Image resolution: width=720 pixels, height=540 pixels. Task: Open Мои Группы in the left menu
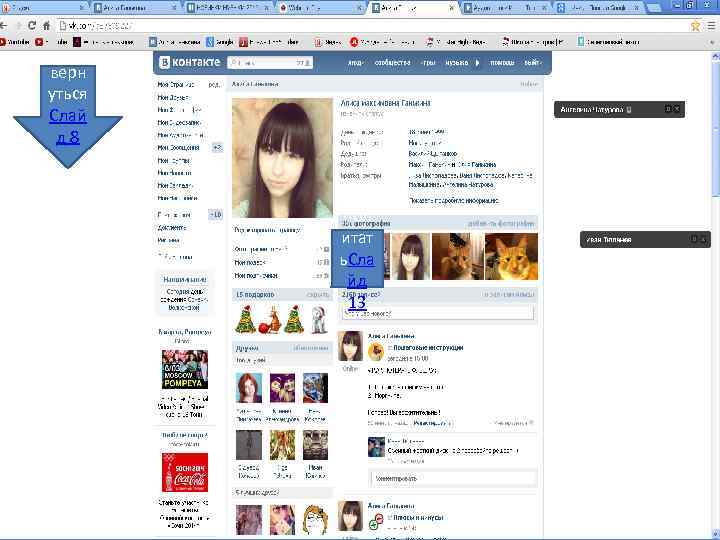tap(174, 160)
